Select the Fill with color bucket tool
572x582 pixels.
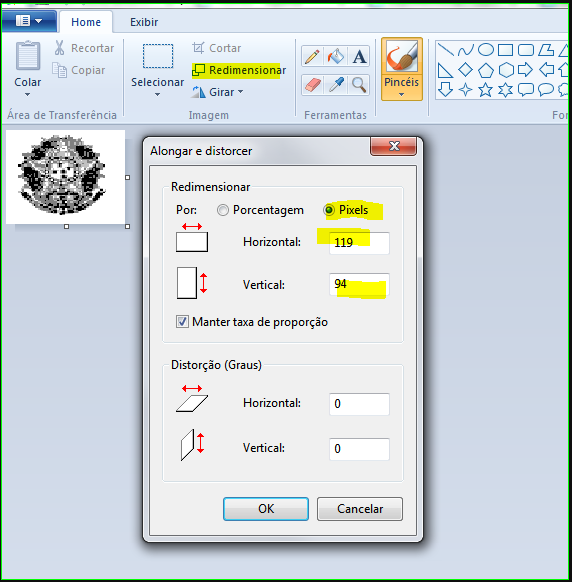click(x=336, y=56)
